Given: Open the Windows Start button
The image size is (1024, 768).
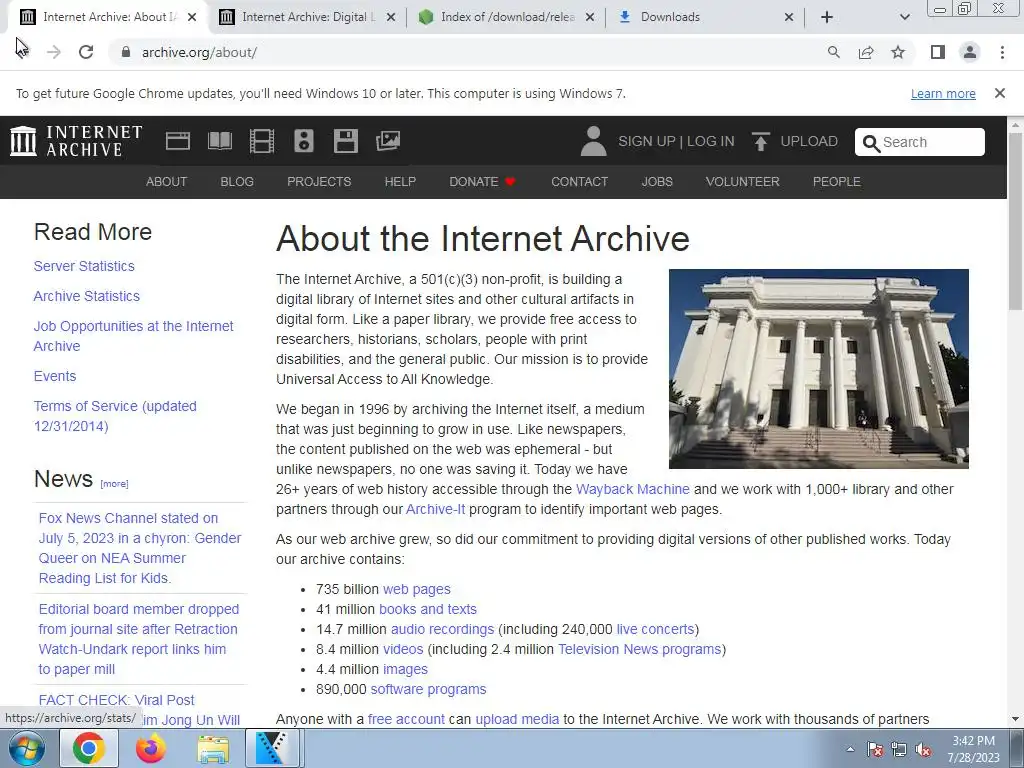Looking at the screenshot, I should [27, 749].
